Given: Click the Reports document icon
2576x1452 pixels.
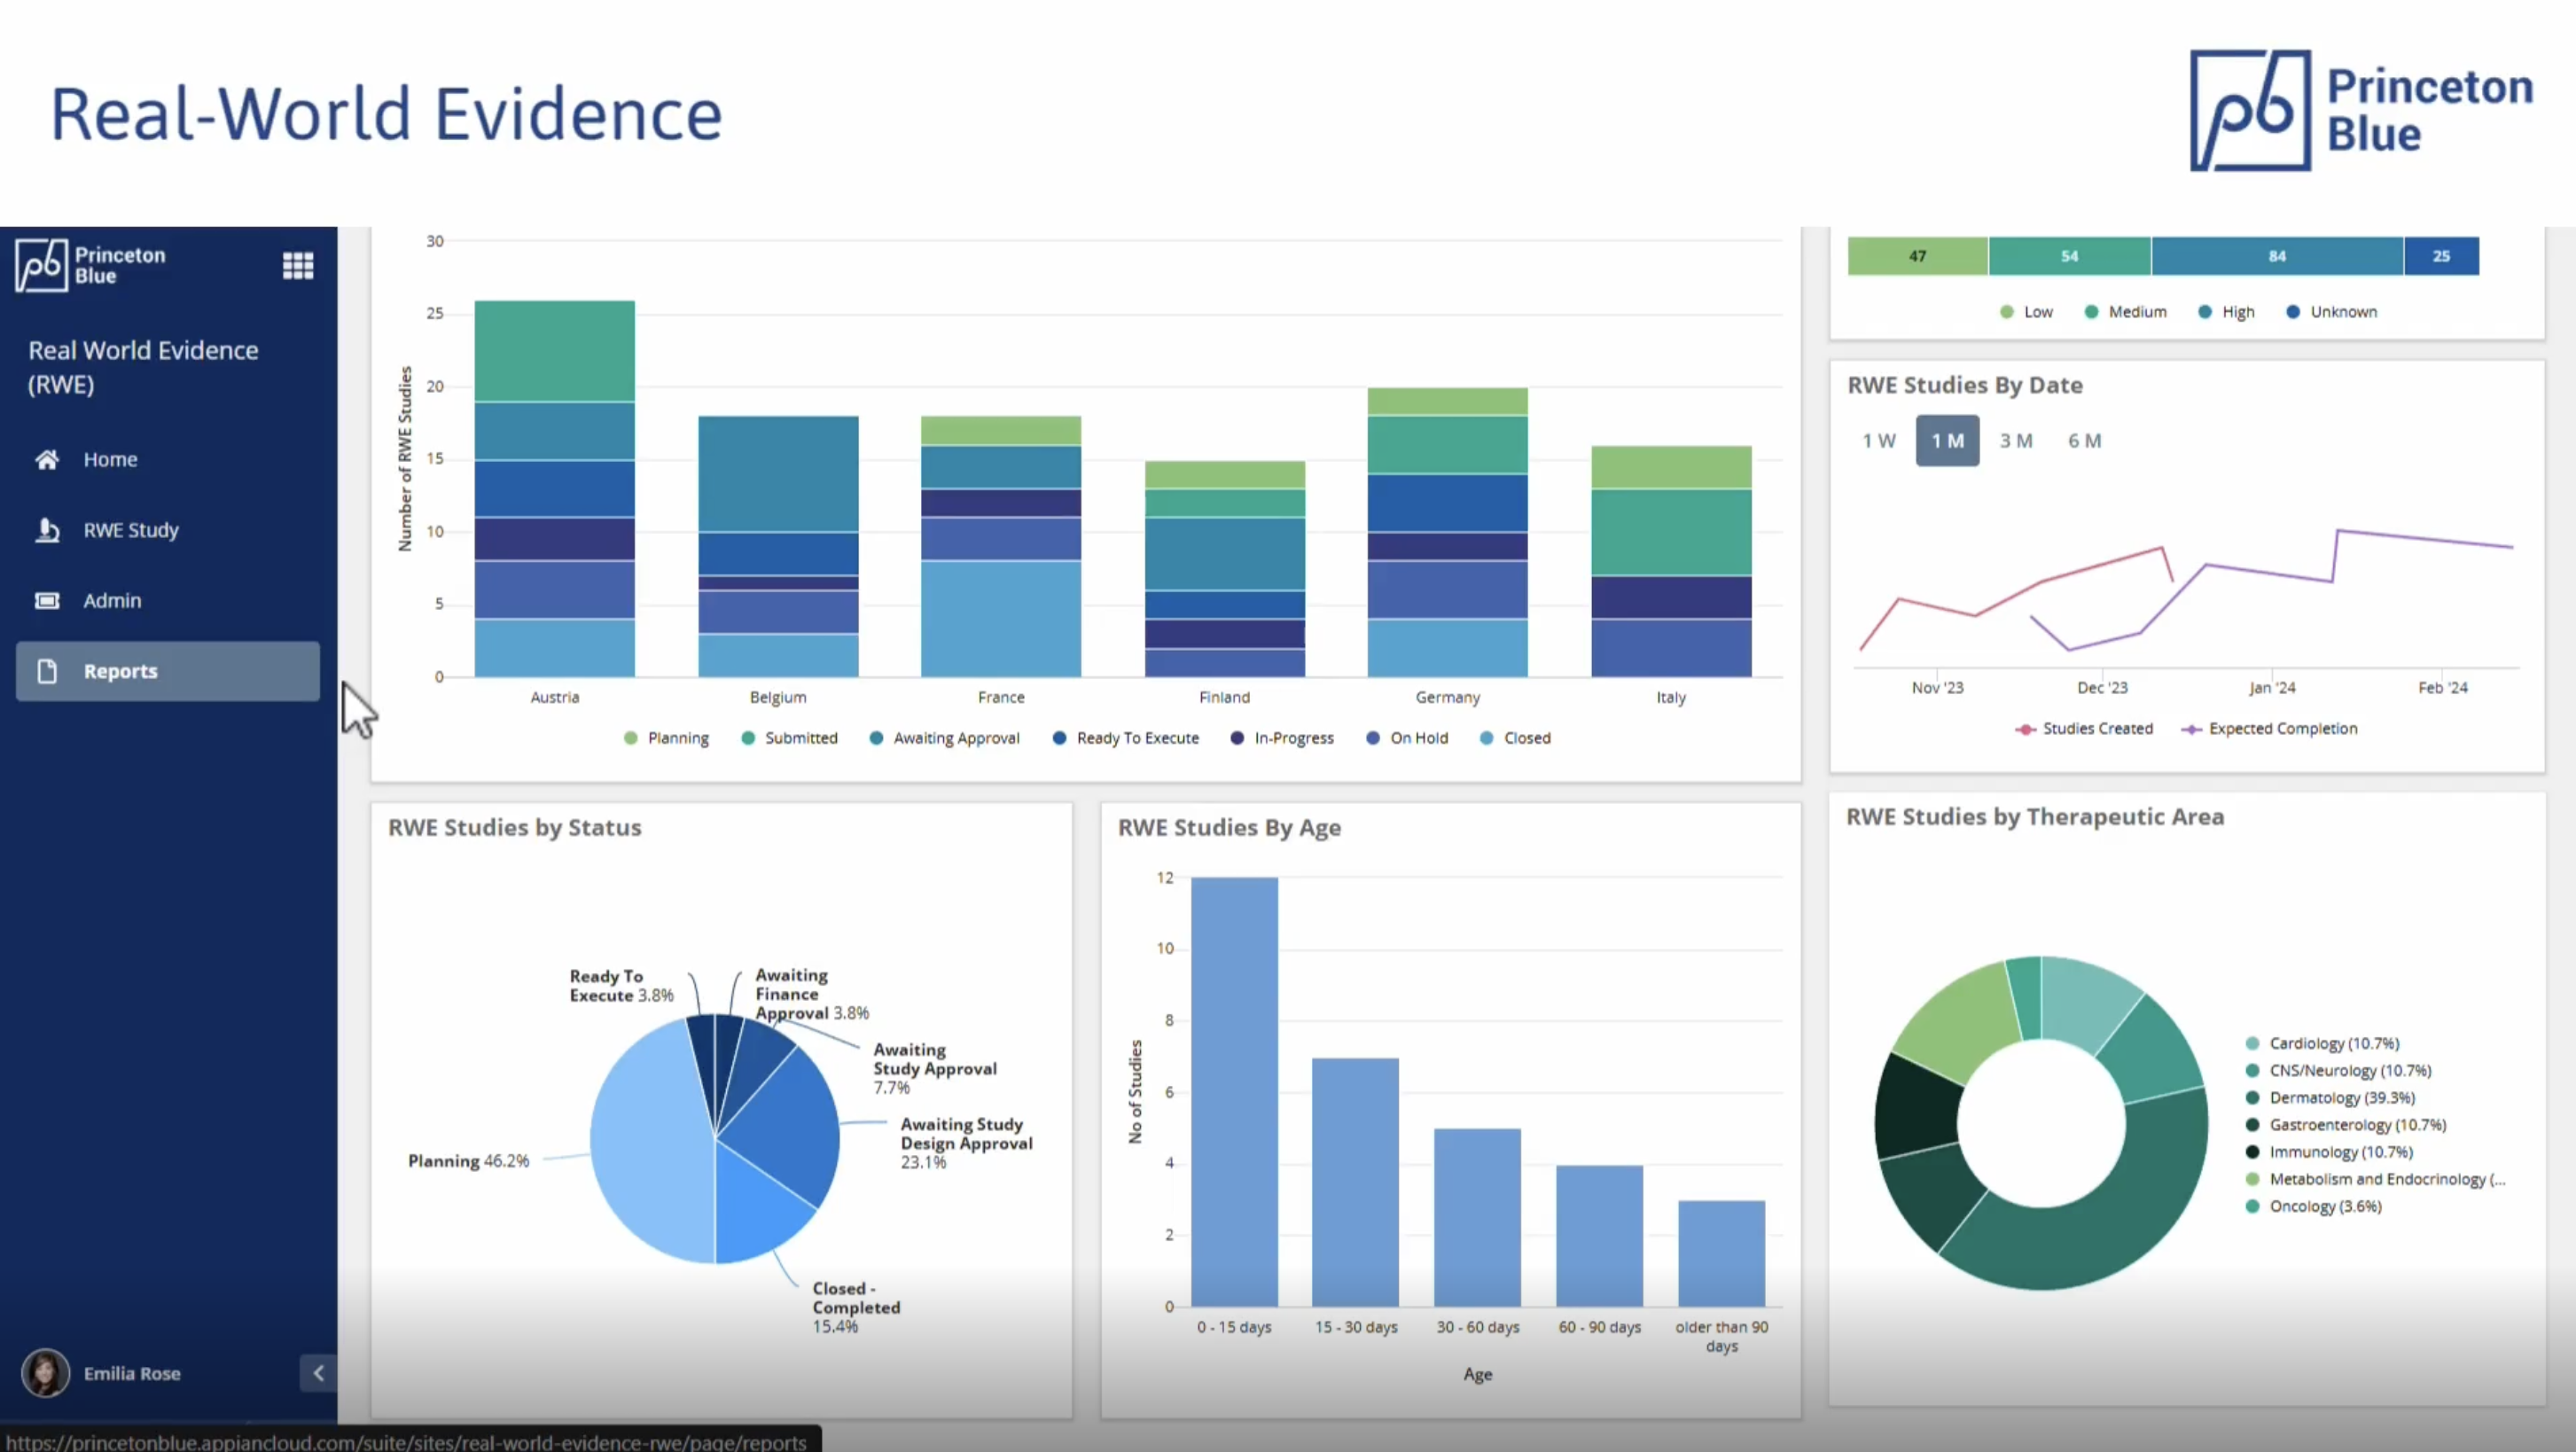Looking at the screenshot, I should [47, 671].
